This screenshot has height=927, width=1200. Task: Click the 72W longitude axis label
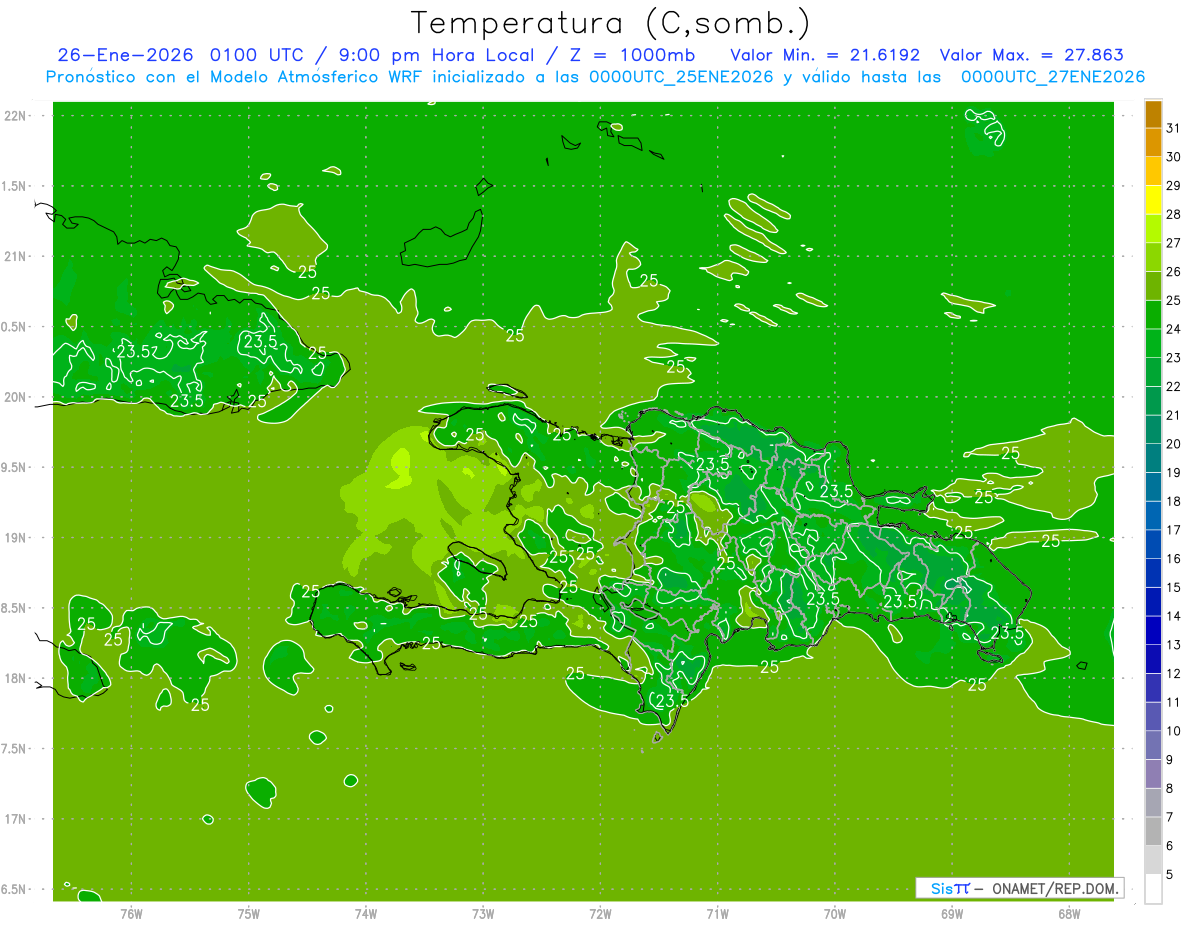[x=600, y=913]
